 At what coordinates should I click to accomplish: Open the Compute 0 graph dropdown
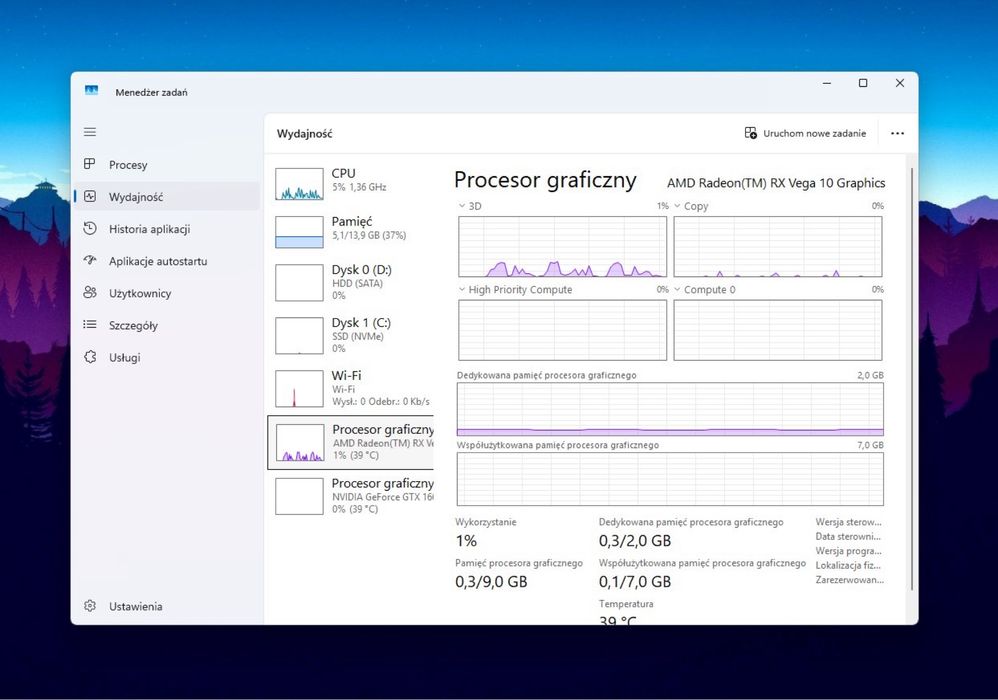coord(677,289)
